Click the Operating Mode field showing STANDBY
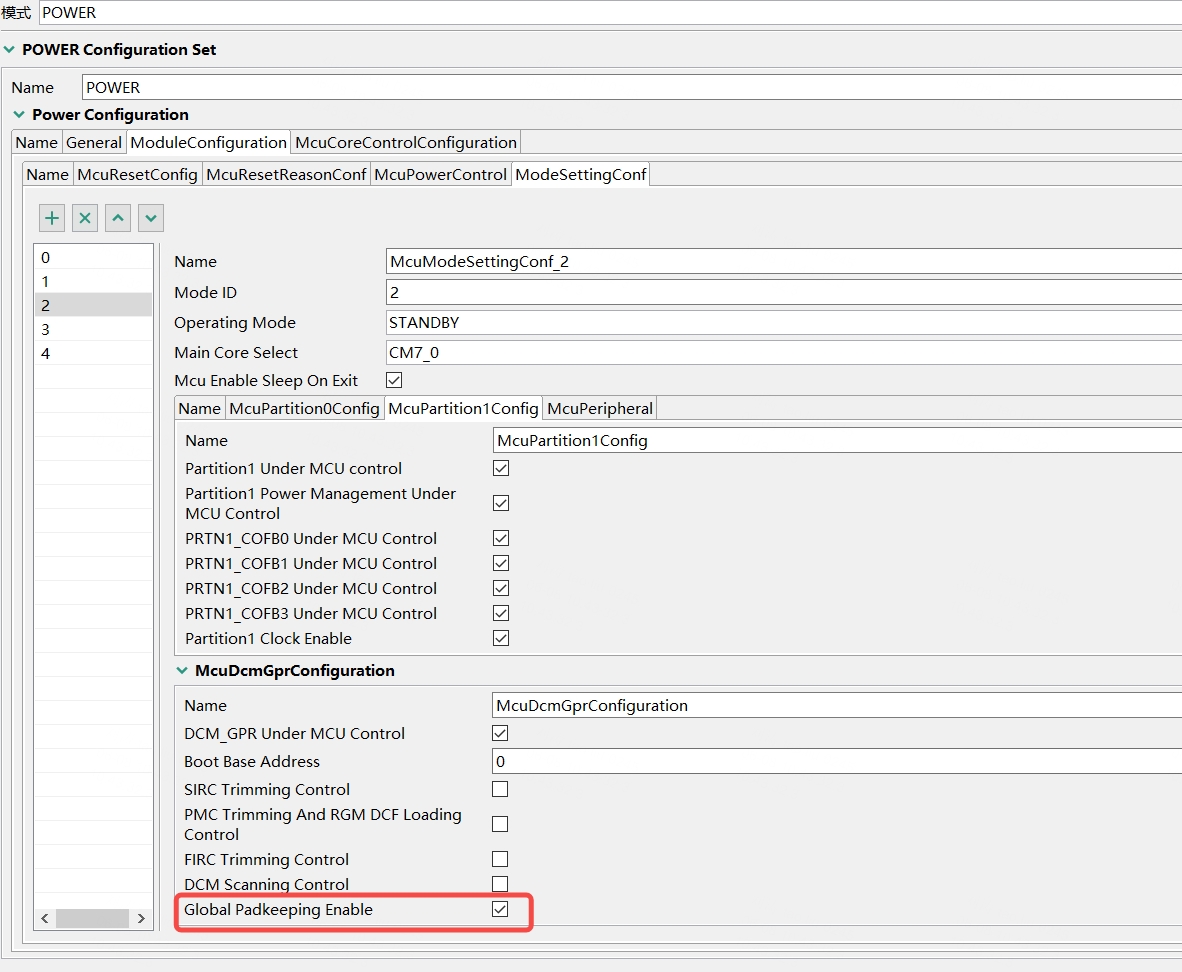 [600, 322]
